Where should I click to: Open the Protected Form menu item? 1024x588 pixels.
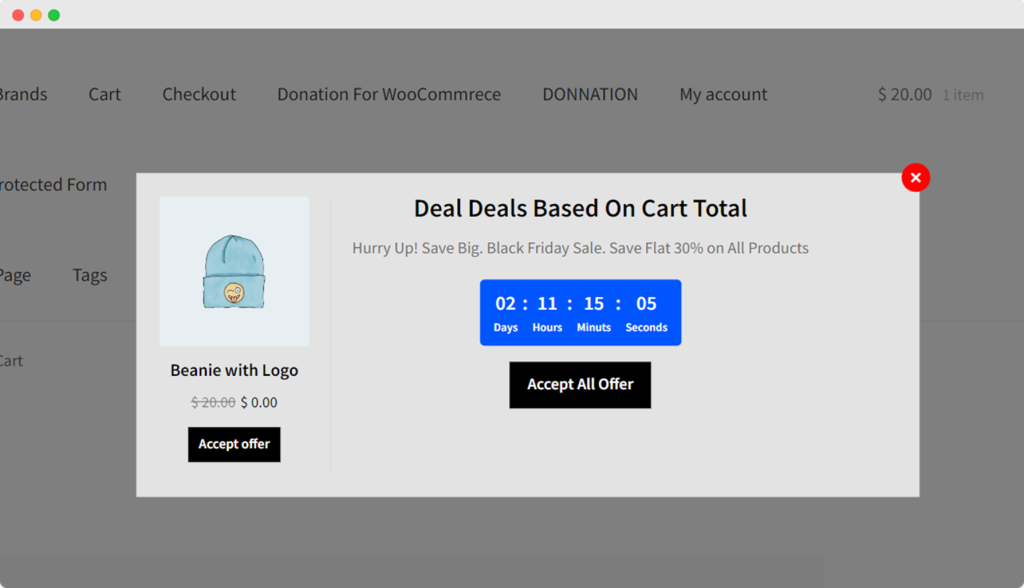[x=52, y=185]
